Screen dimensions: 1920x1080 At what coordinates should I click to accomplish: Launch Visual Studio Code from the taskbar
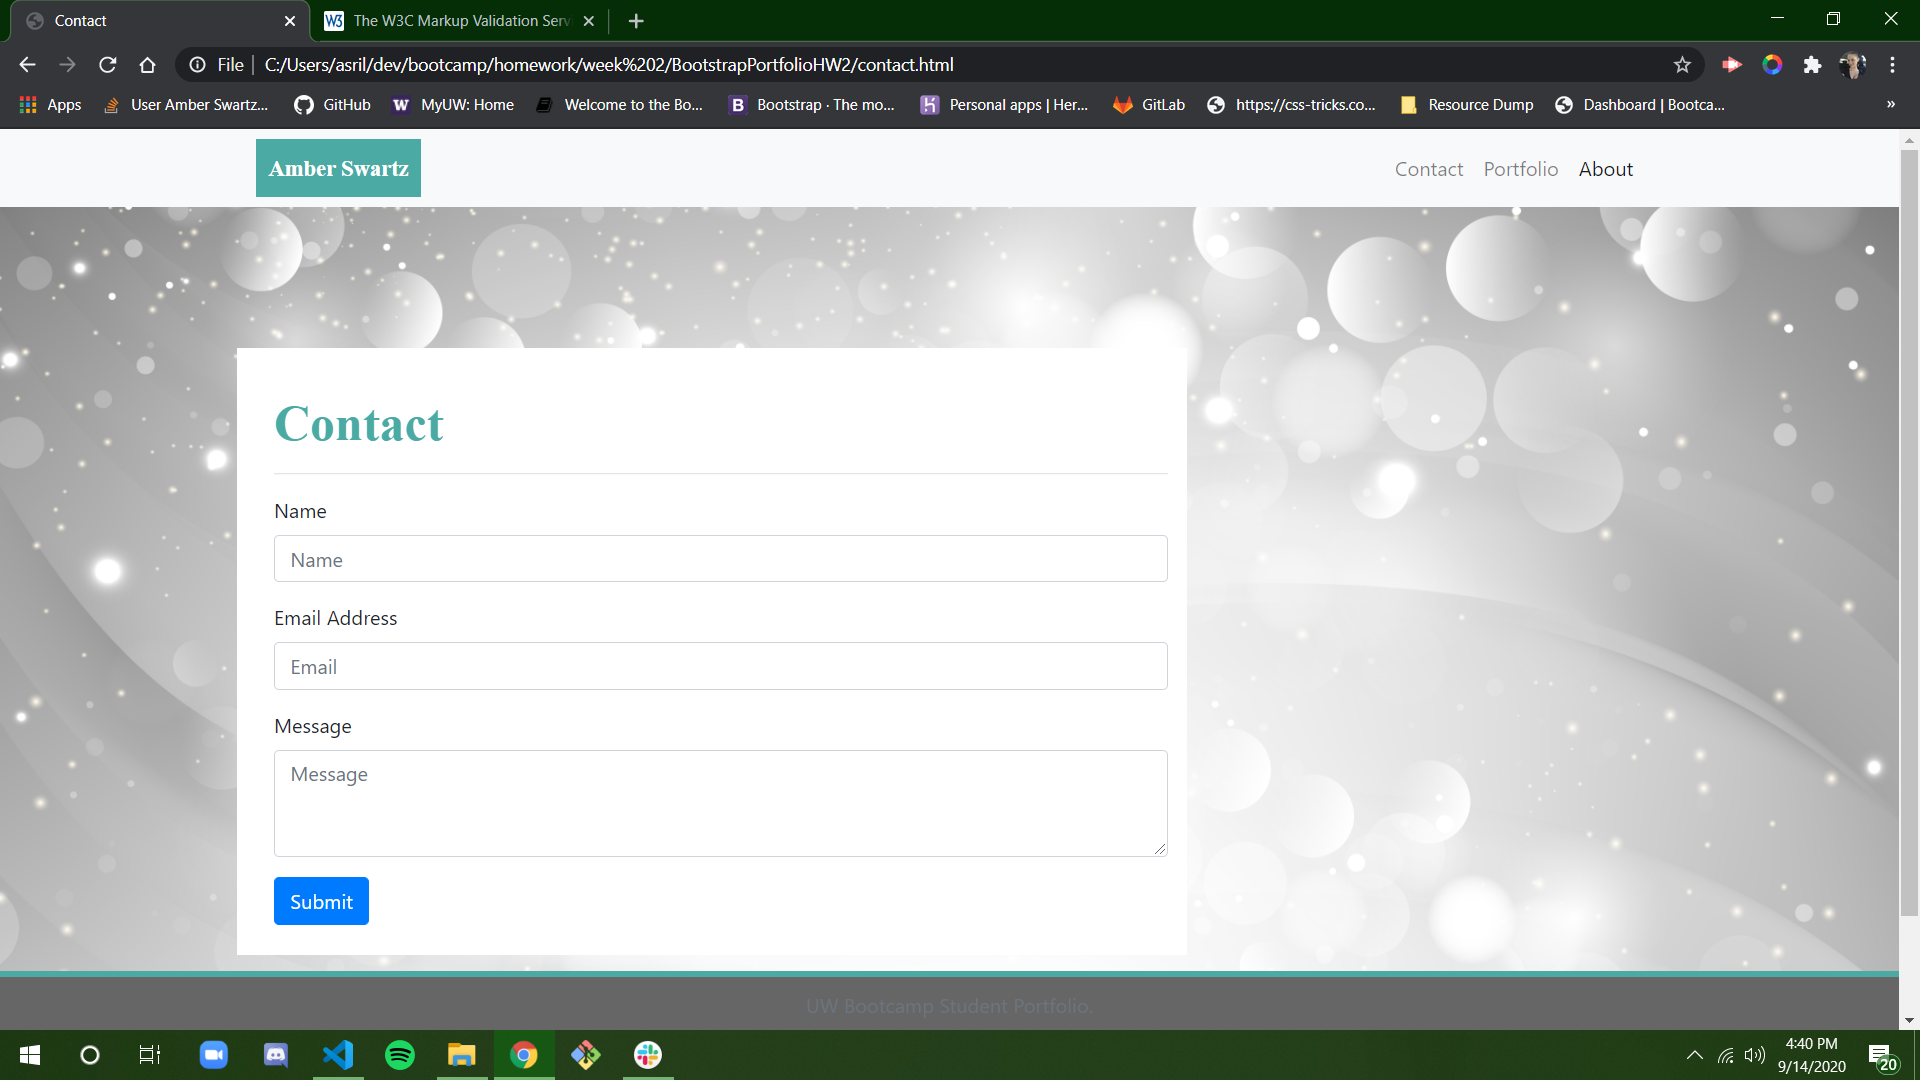point(338,1055)
